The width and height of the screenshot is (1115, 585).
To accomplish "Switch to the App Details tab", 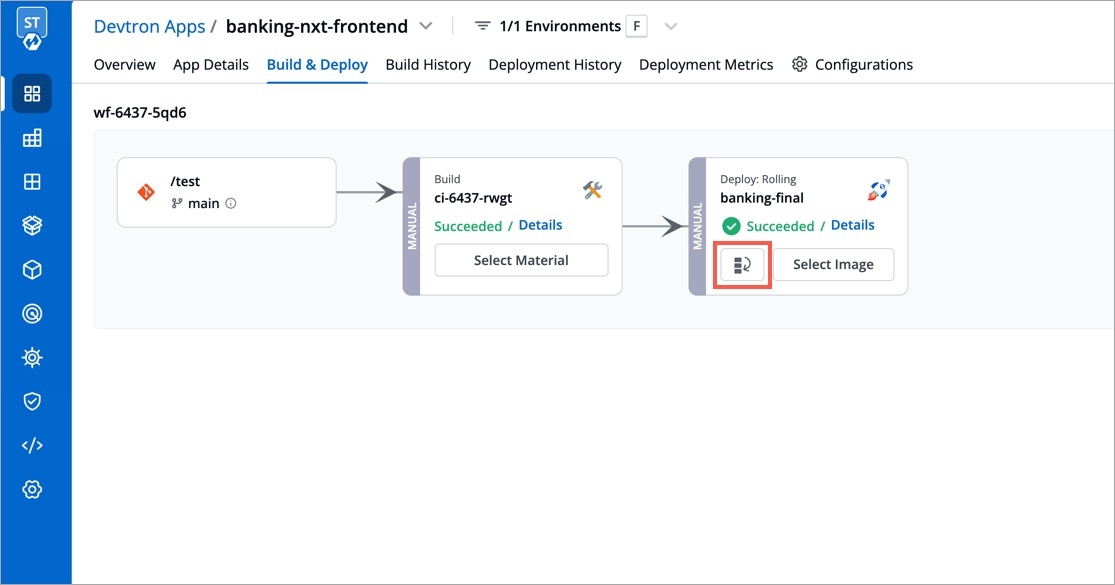I will (211, 65).
